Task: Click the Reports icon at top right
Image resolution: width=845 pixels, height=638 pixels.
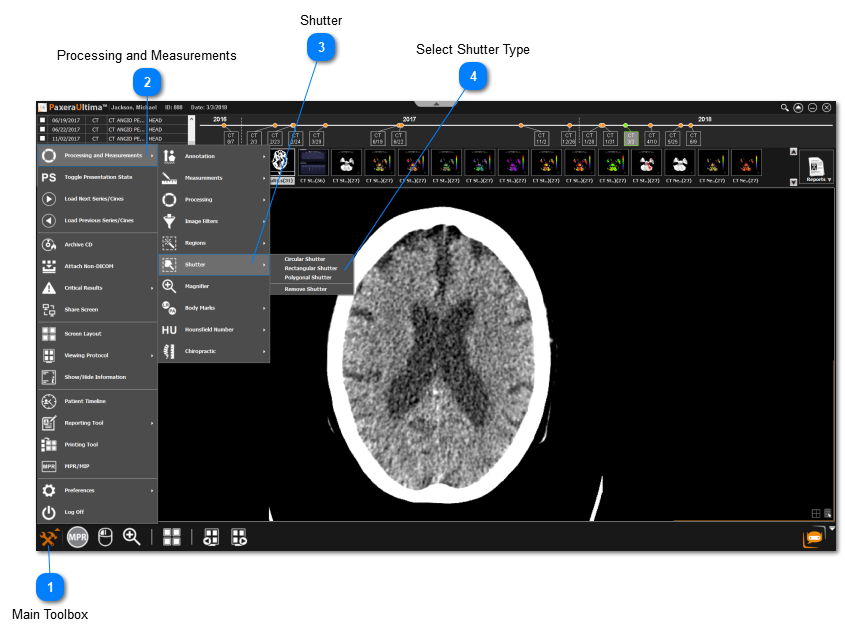Action: pos(817,168)
